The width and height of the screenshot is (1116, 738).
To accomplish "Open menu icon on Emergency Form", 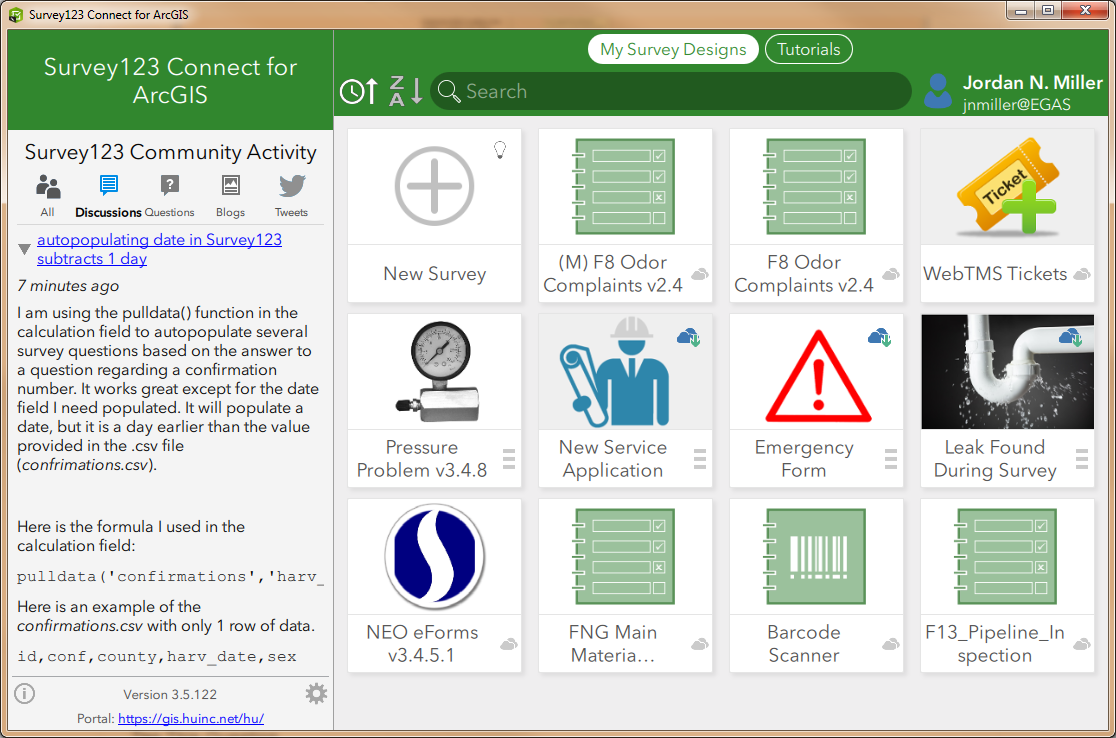I will click(890, 459).
